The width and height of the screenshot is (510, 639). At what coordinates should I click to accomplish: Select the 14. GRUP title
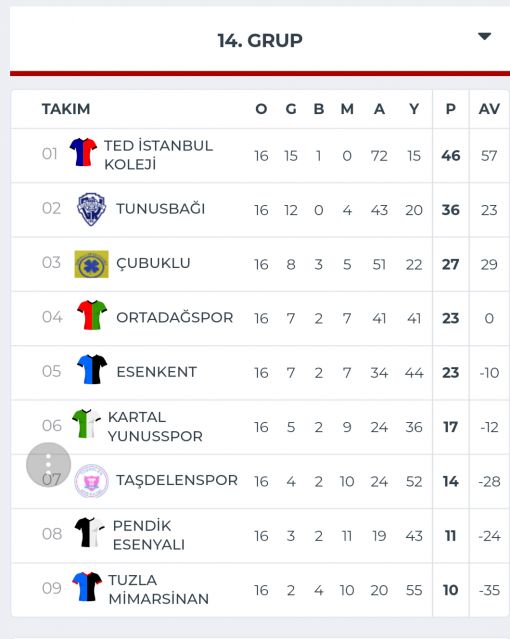(x=260, y=40)
